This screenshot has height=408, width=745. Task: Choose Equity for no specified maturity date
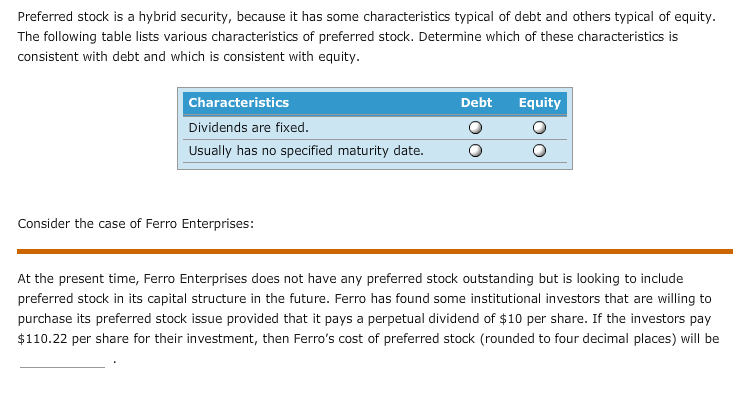click(539, 151)
